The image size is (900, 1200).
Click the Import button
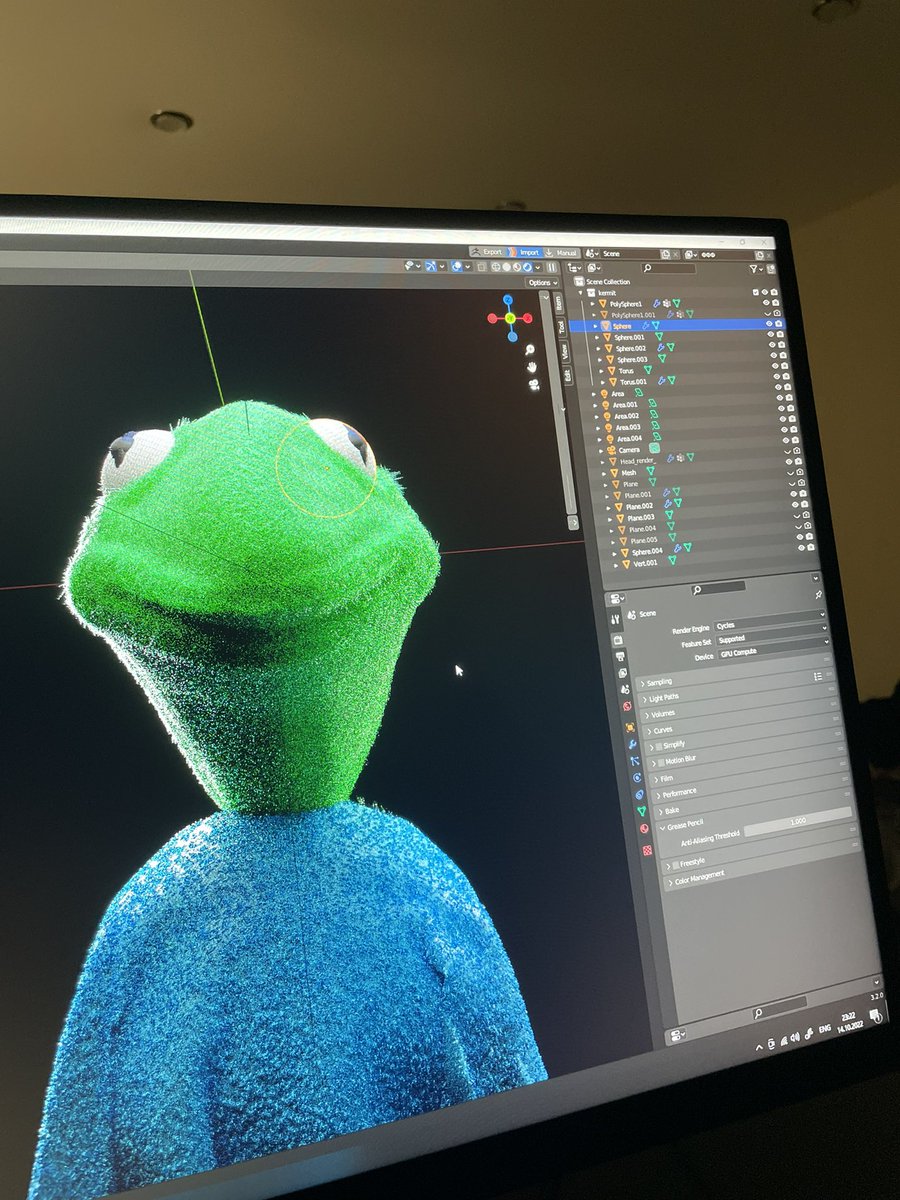524,253
